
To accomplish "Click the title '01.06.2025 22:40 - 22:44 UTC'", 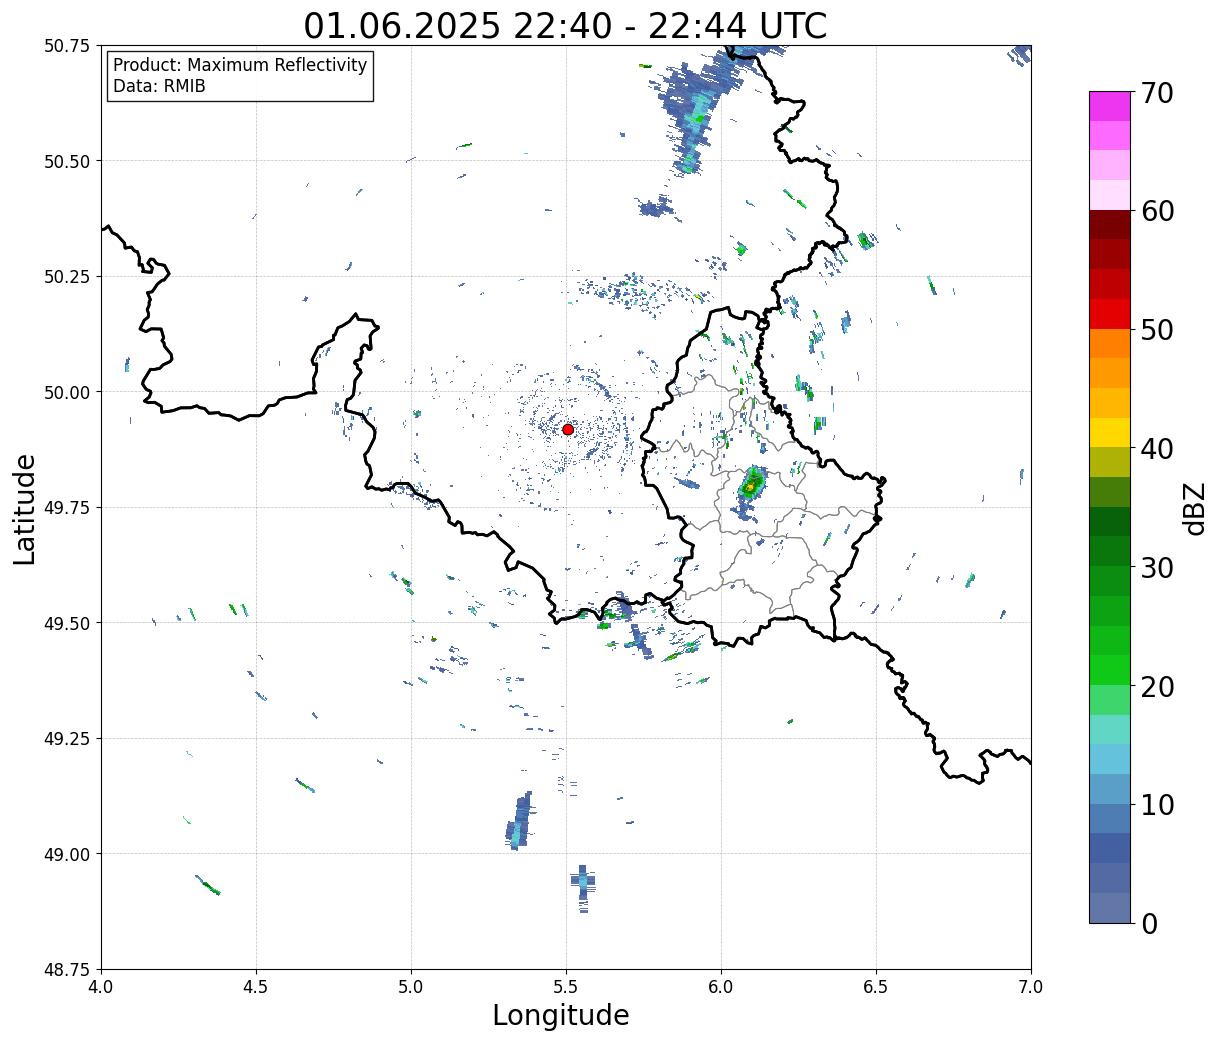I will point(565,26).
